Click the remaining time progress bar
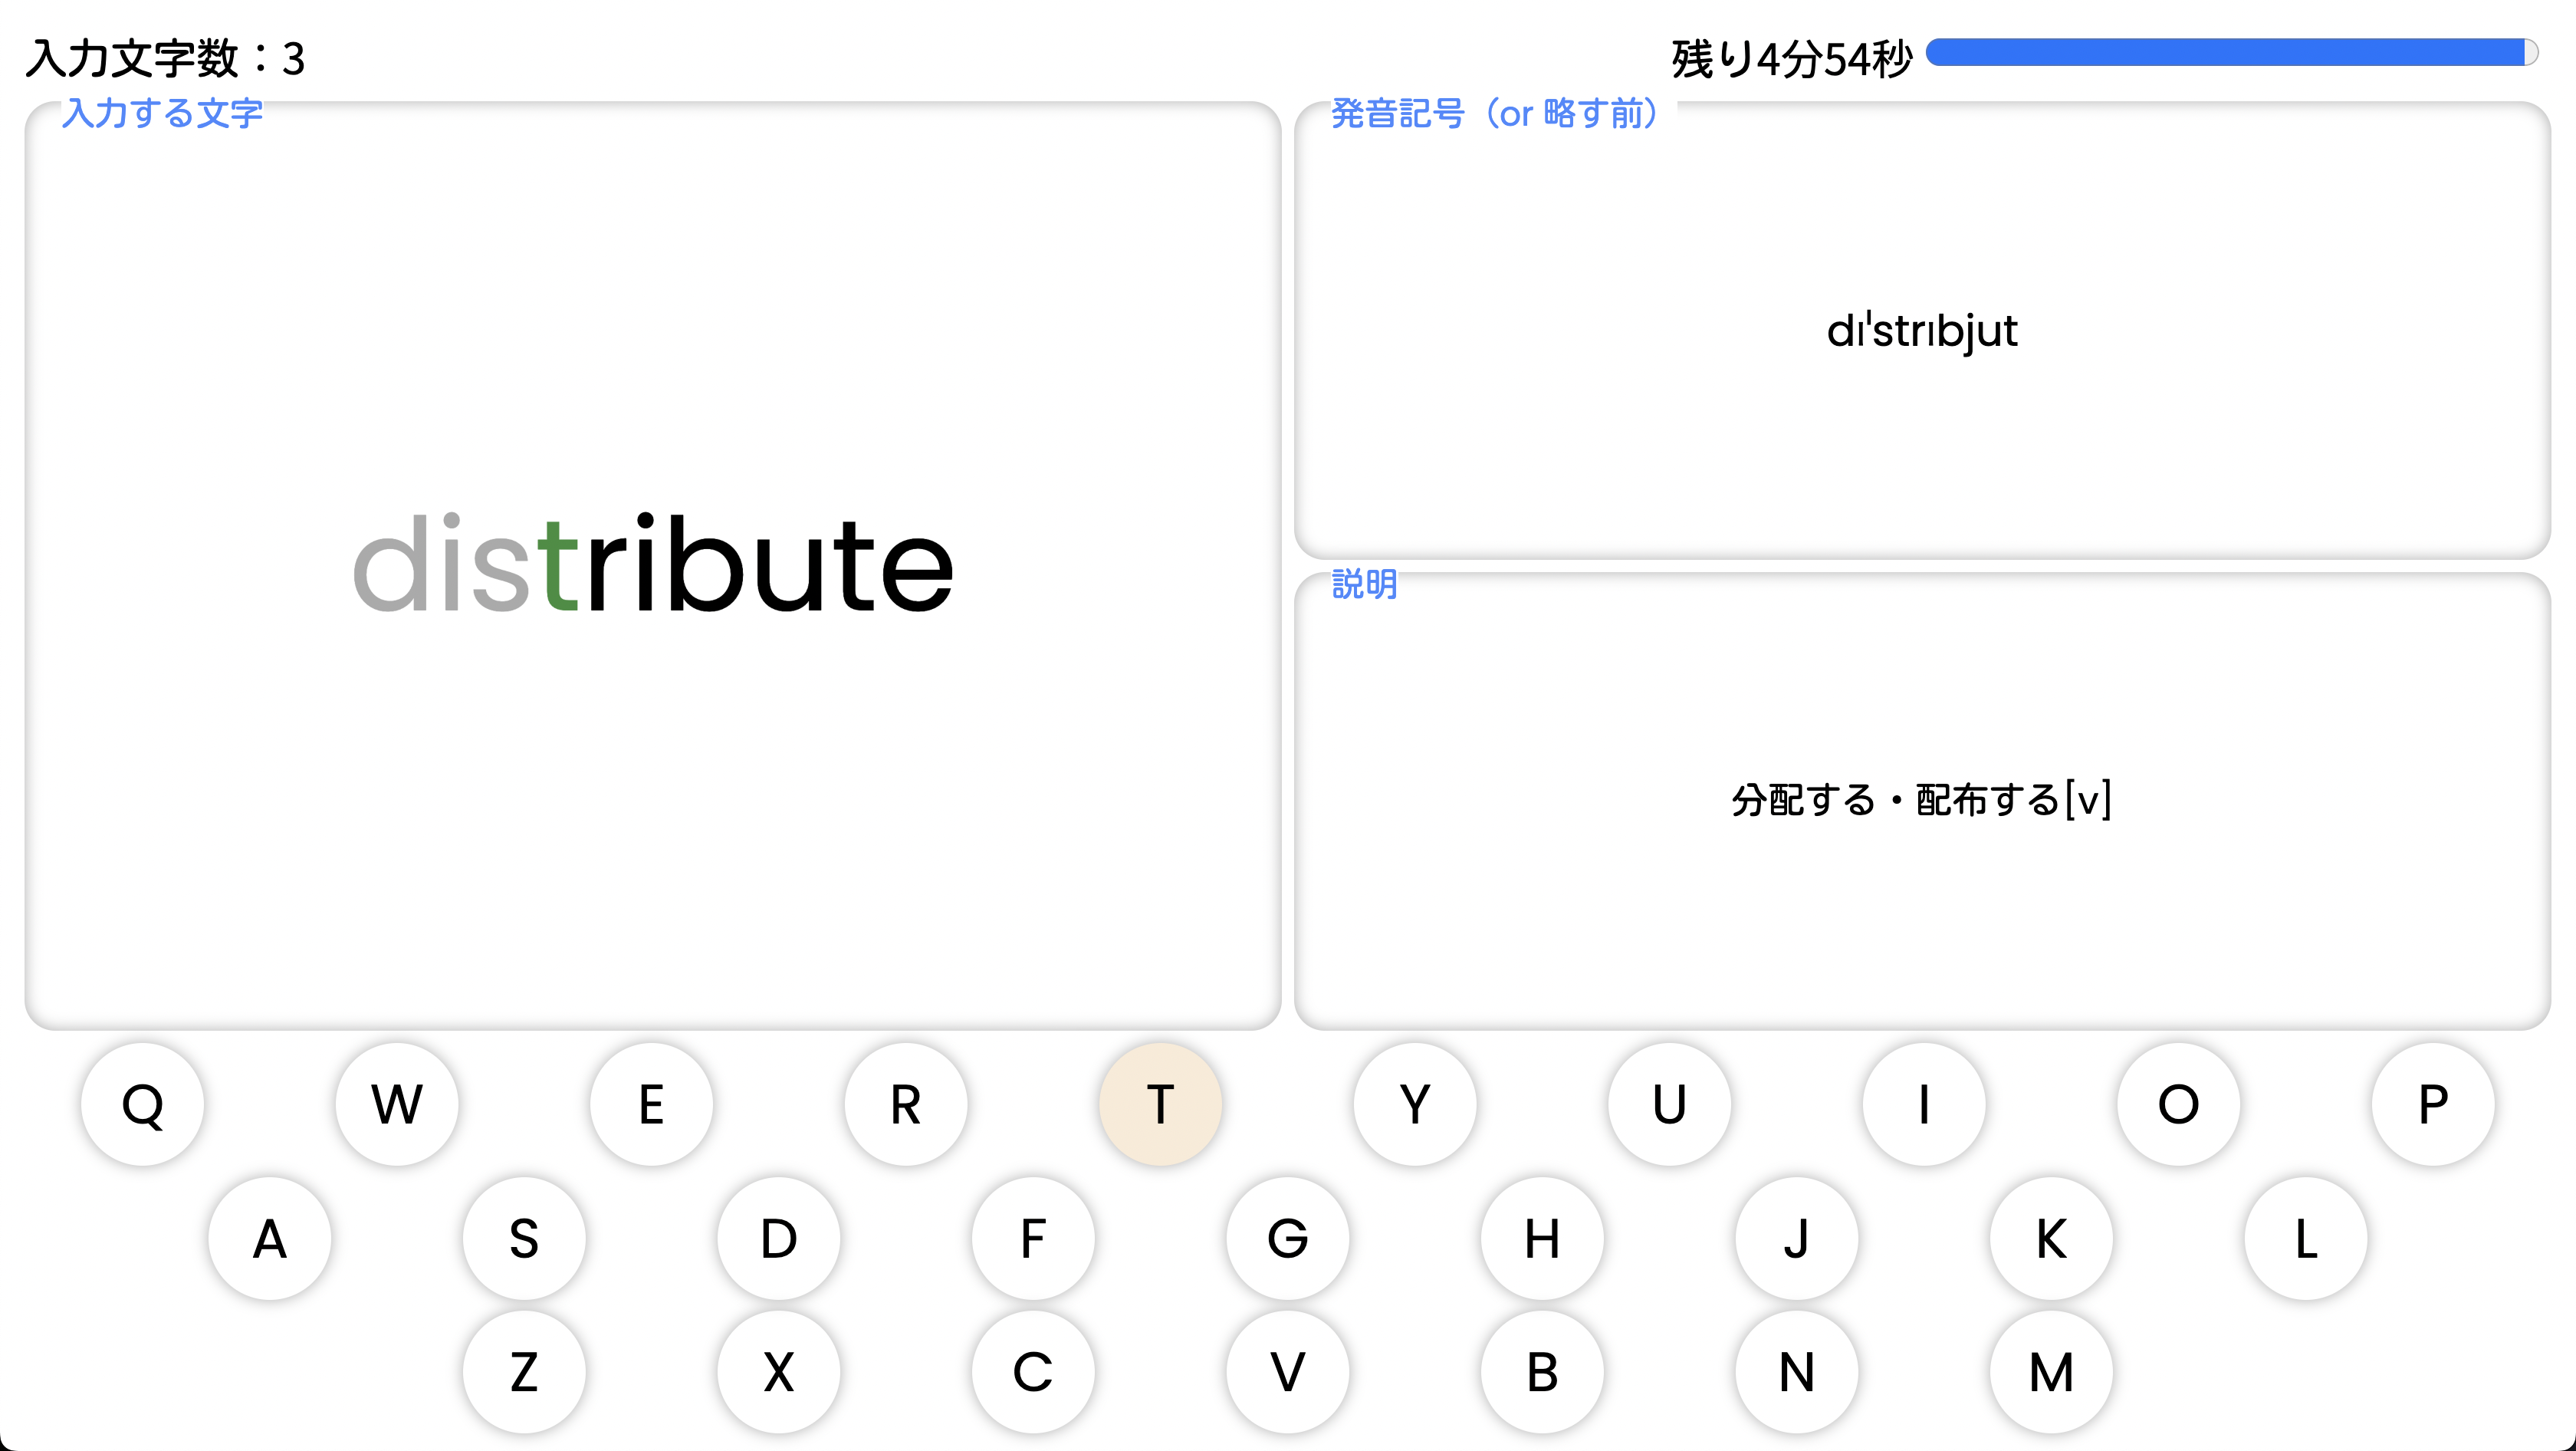The height and width of the screenshot is (1451, 2576). (2232, 52)
